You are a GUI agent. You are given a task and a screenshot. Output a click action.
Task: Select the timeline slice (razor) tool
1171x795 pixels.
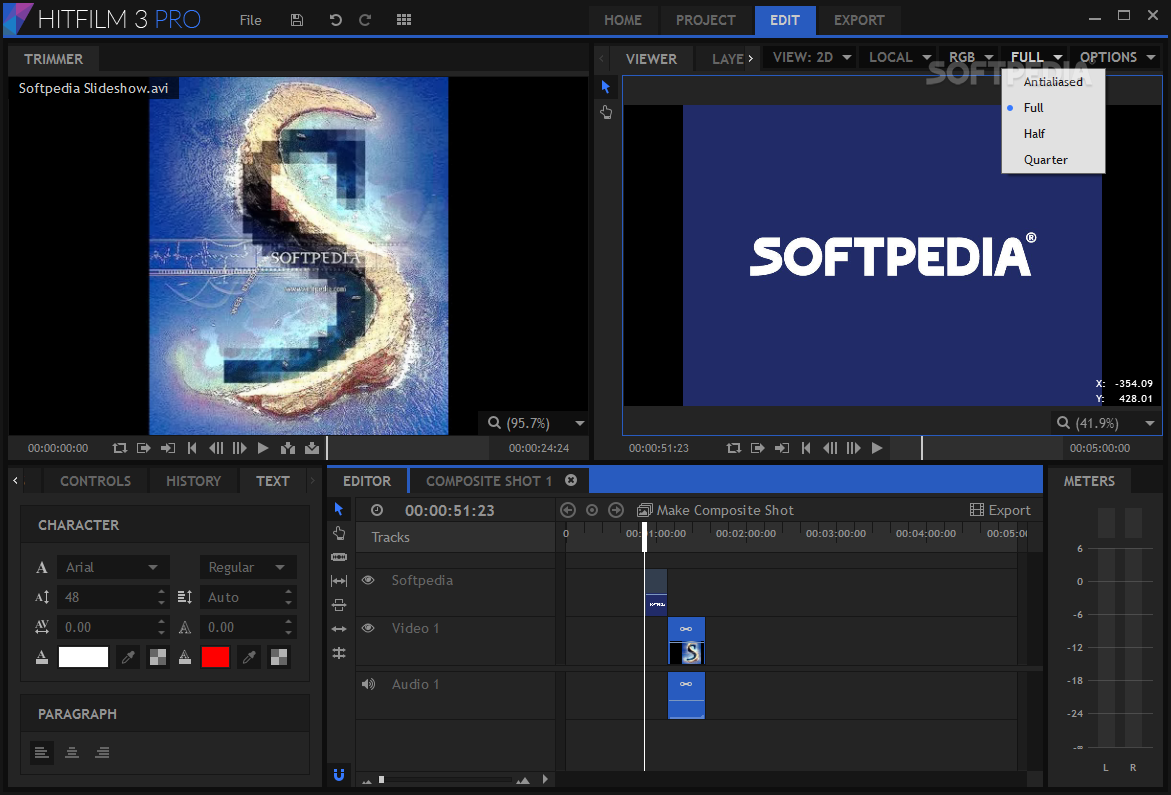339,557
